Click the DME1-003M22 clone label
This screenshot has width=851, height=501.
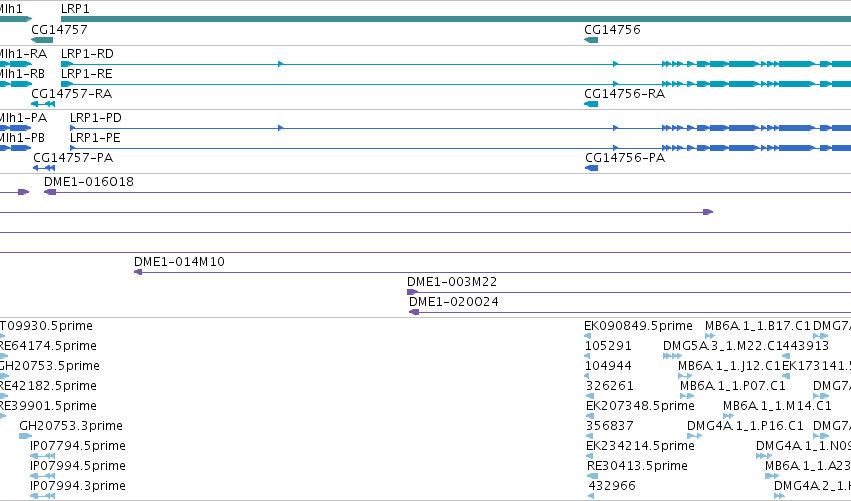452,282
